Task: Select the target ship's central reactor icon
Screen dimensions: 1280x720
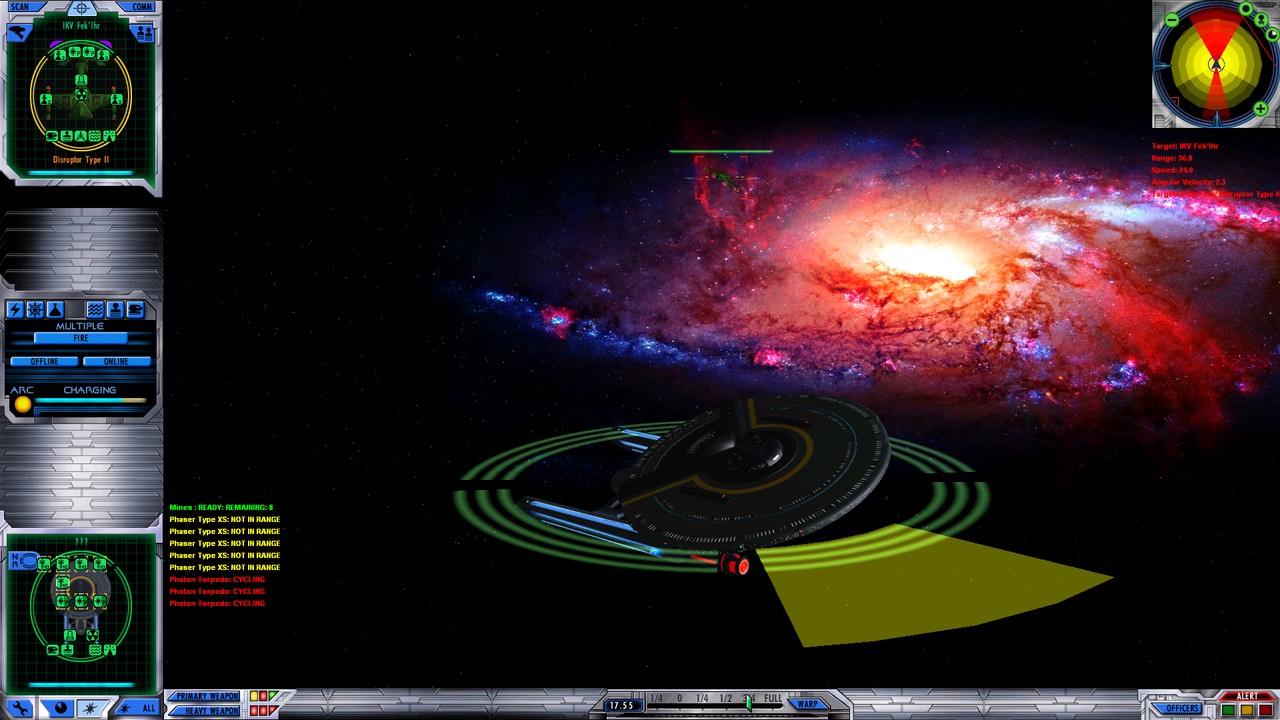Action: (81, 94)
